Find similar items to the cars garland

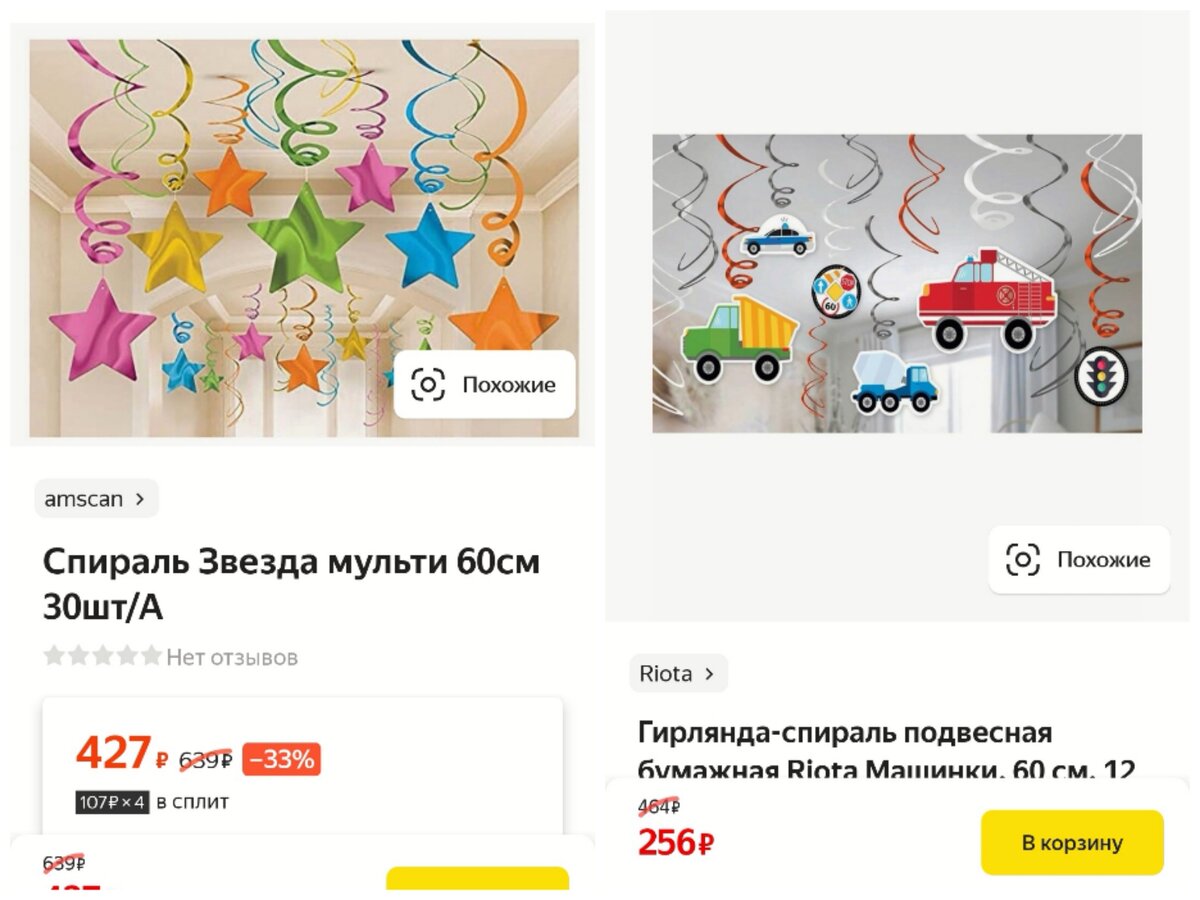[x=1079, y=559]
